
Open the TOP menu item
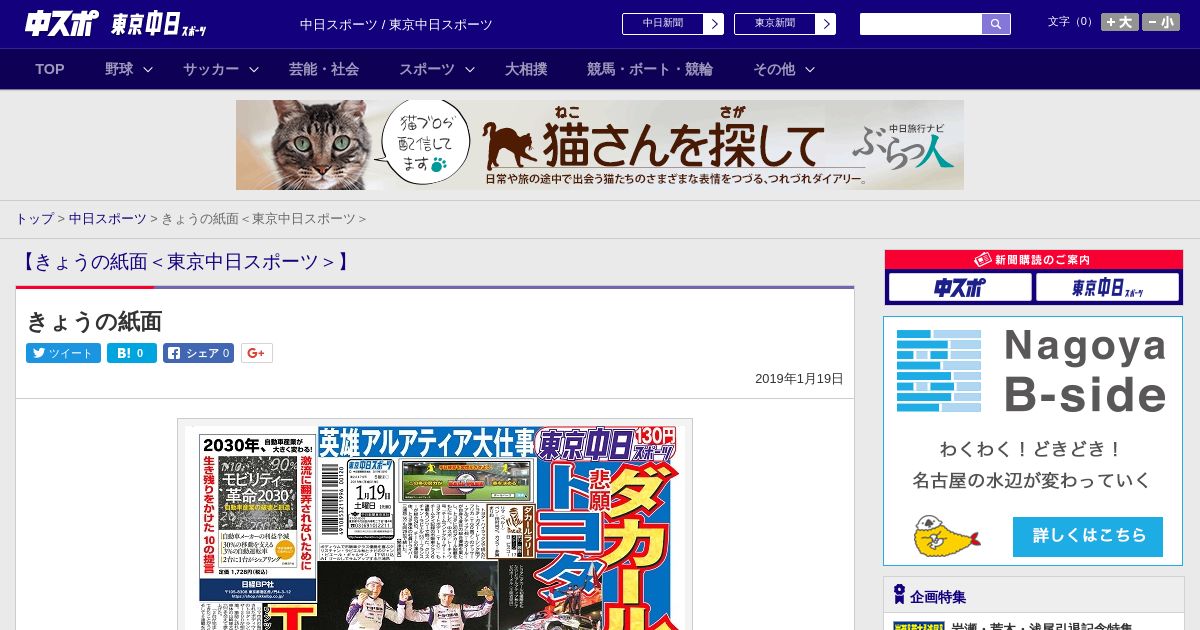tap(50, 69)
